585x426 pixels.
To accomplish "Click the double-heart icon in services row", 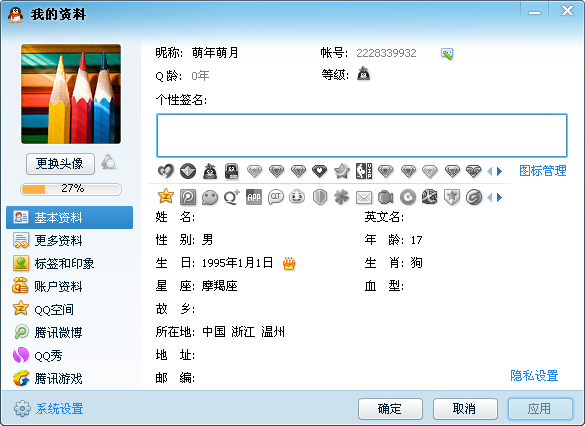I will click(x=166, y=171).
